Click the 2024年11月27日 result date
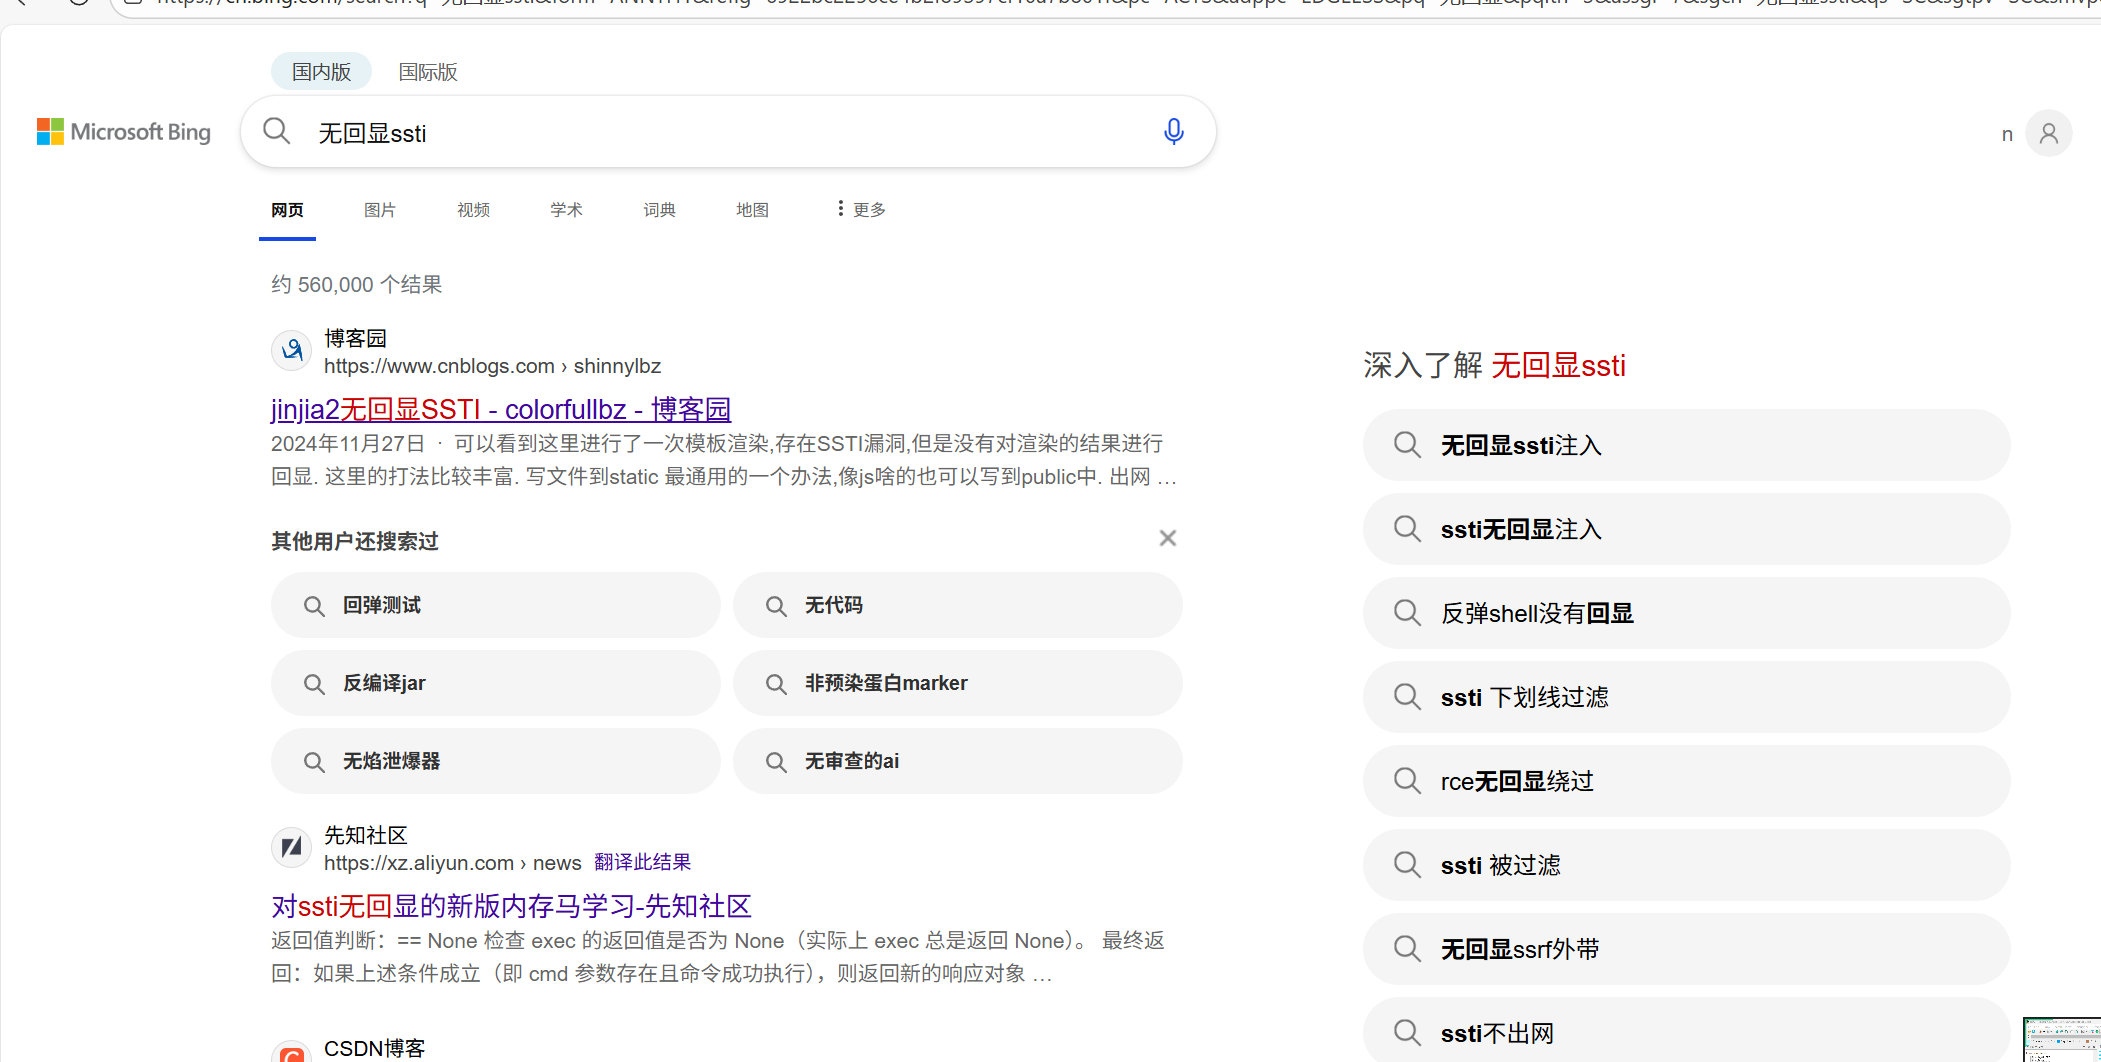Screen dimensions: 2101x1062 point(348,443)
